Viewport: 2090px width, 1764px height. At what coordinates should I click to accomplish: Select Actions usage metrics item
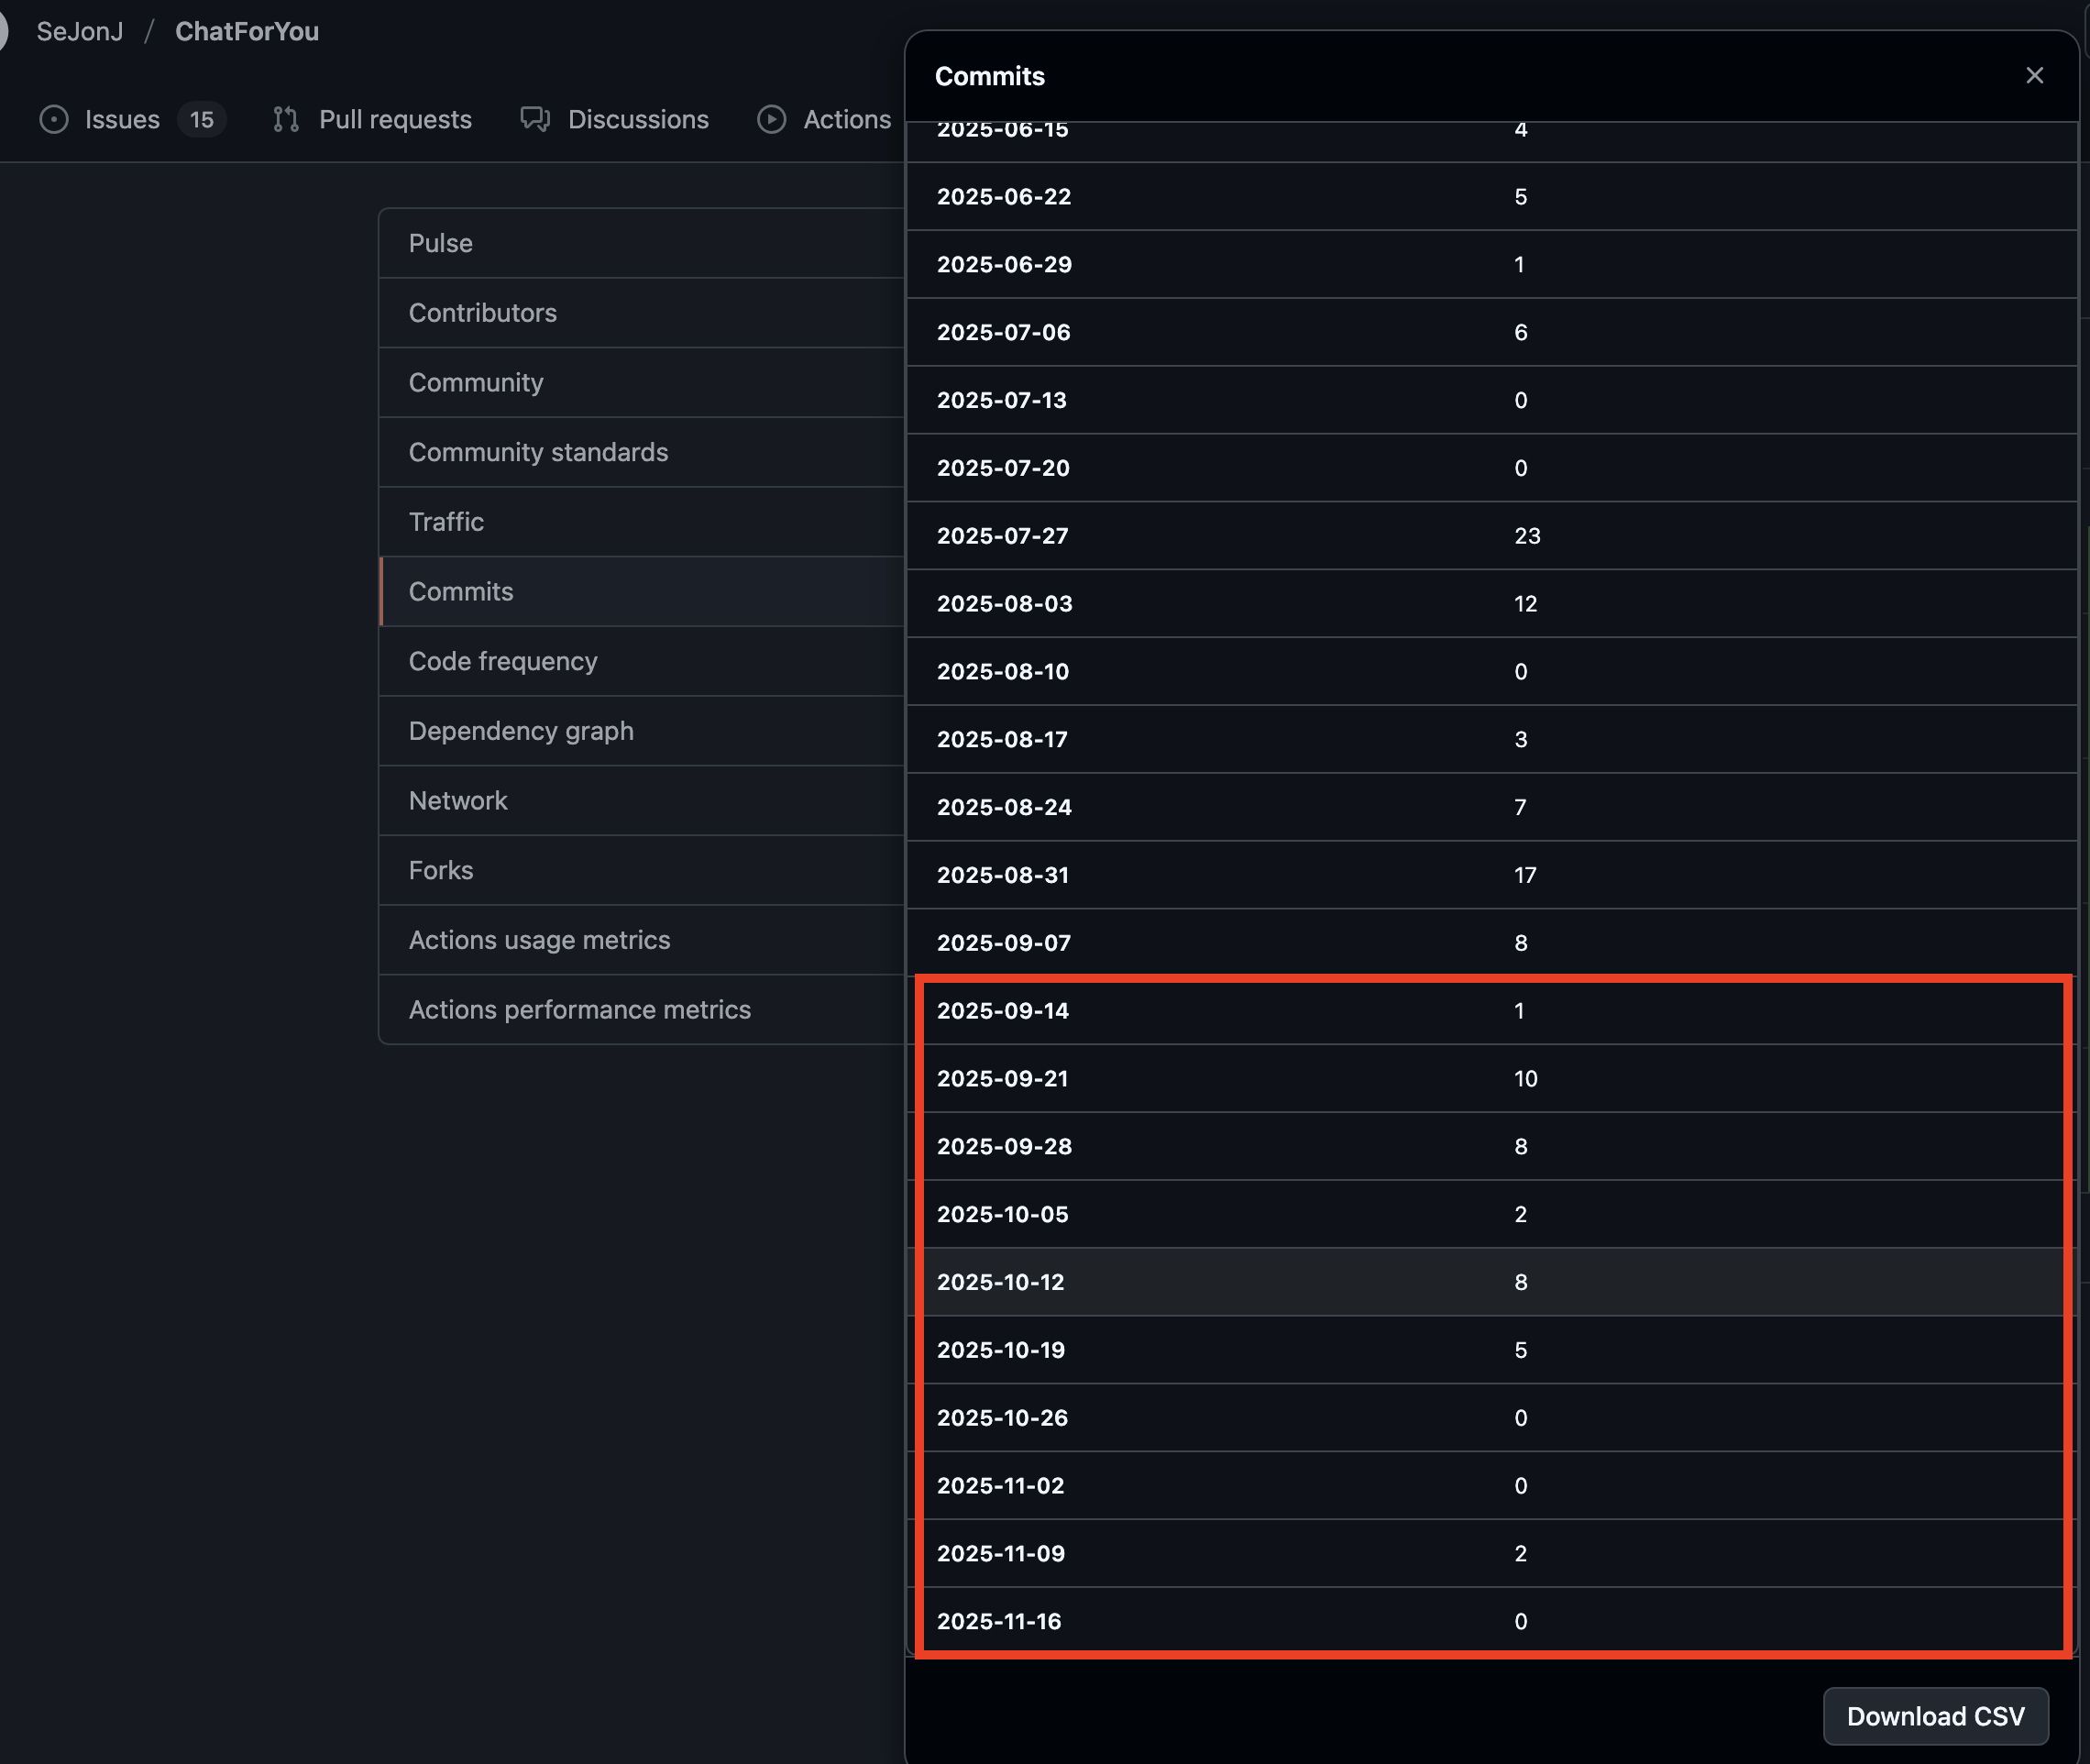(539, 940)
